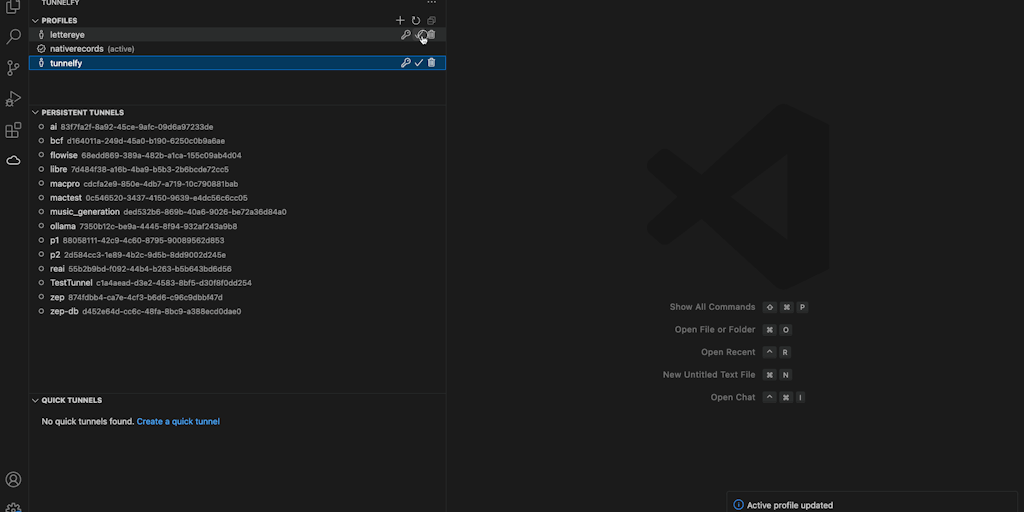Click Open Chat on the welcome screen
The height and width of the screenshot is (512, 1024).
[x=733, y=397]
